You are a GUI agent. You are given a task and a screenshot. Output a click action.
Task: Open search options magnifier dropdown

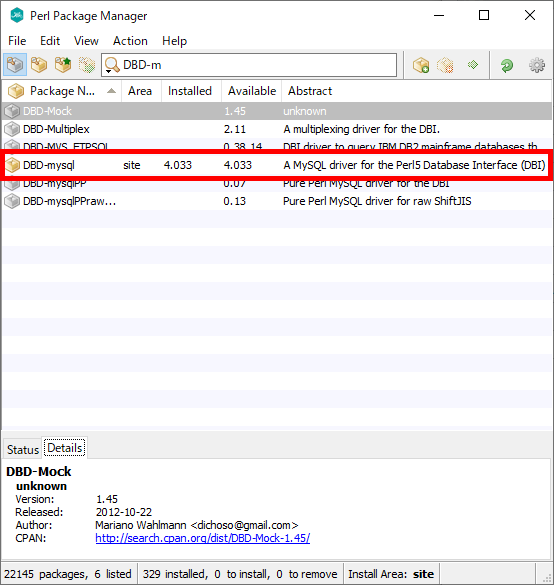point(112,65)
